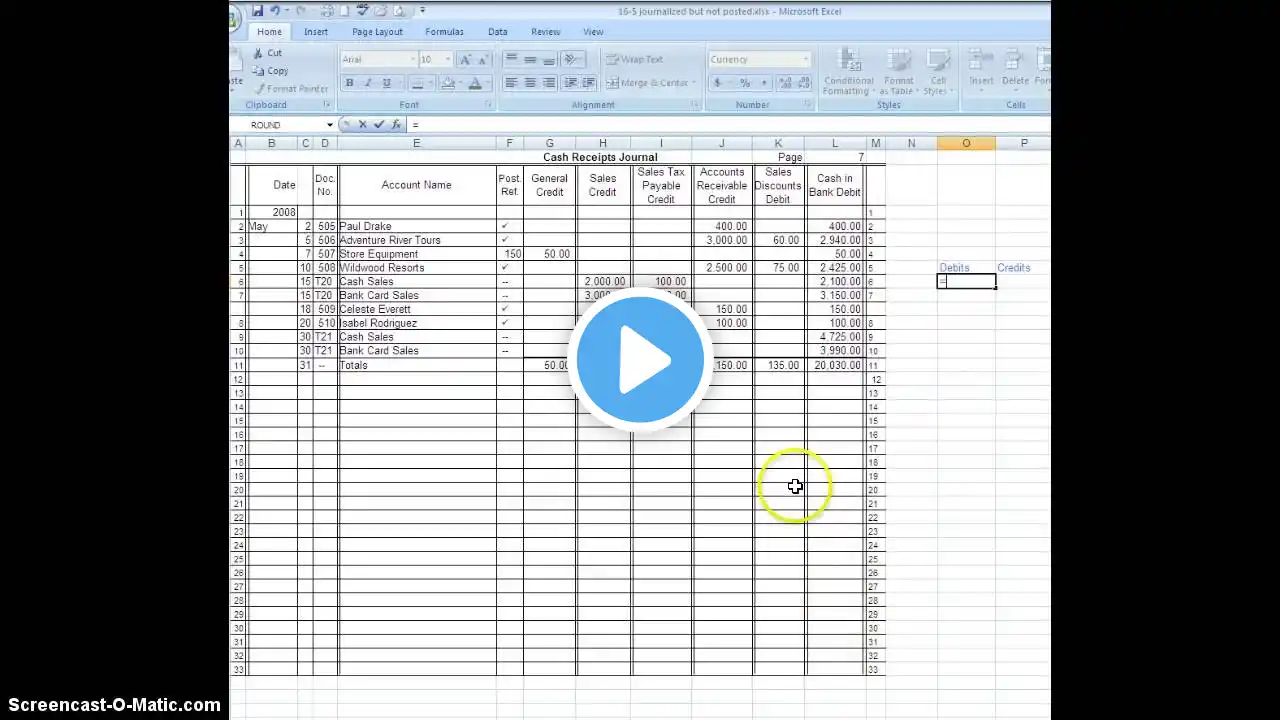Click the Insert Function fx icon
The height and width of the screenshot is (720, 1280).
(x=396, y=124)
